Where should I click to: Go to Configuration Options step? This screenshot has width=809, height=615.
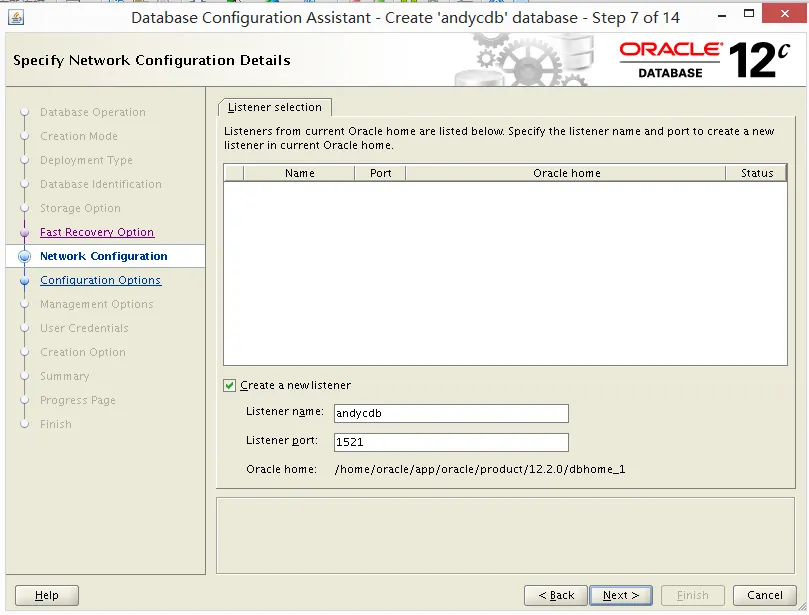pos(101,280)
